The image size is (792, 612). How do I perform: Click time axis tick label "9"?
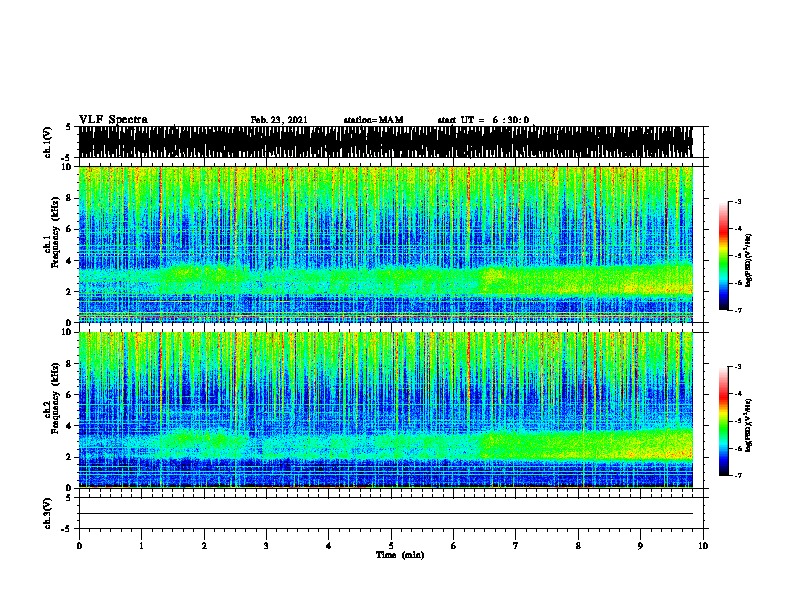click(x=640, y=546)
